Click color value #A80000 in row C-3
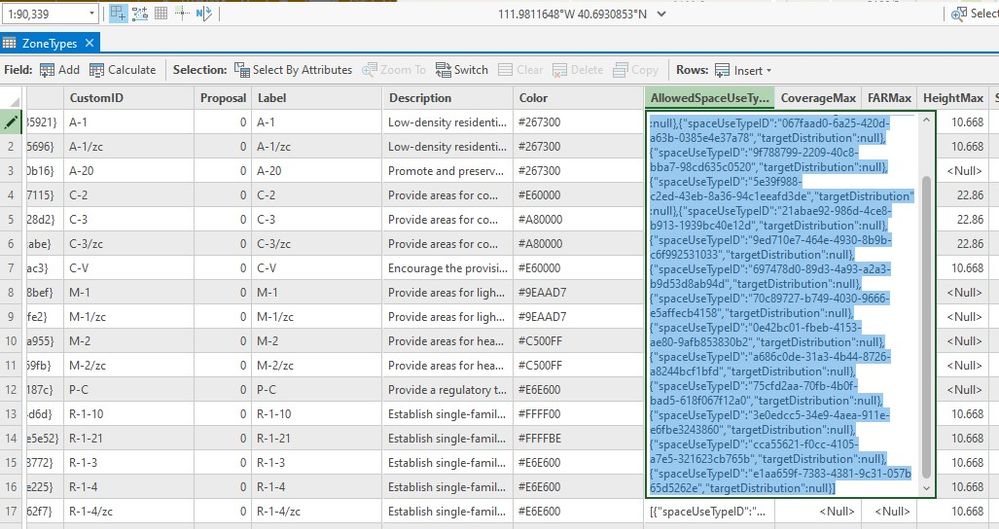 (578, 219)
